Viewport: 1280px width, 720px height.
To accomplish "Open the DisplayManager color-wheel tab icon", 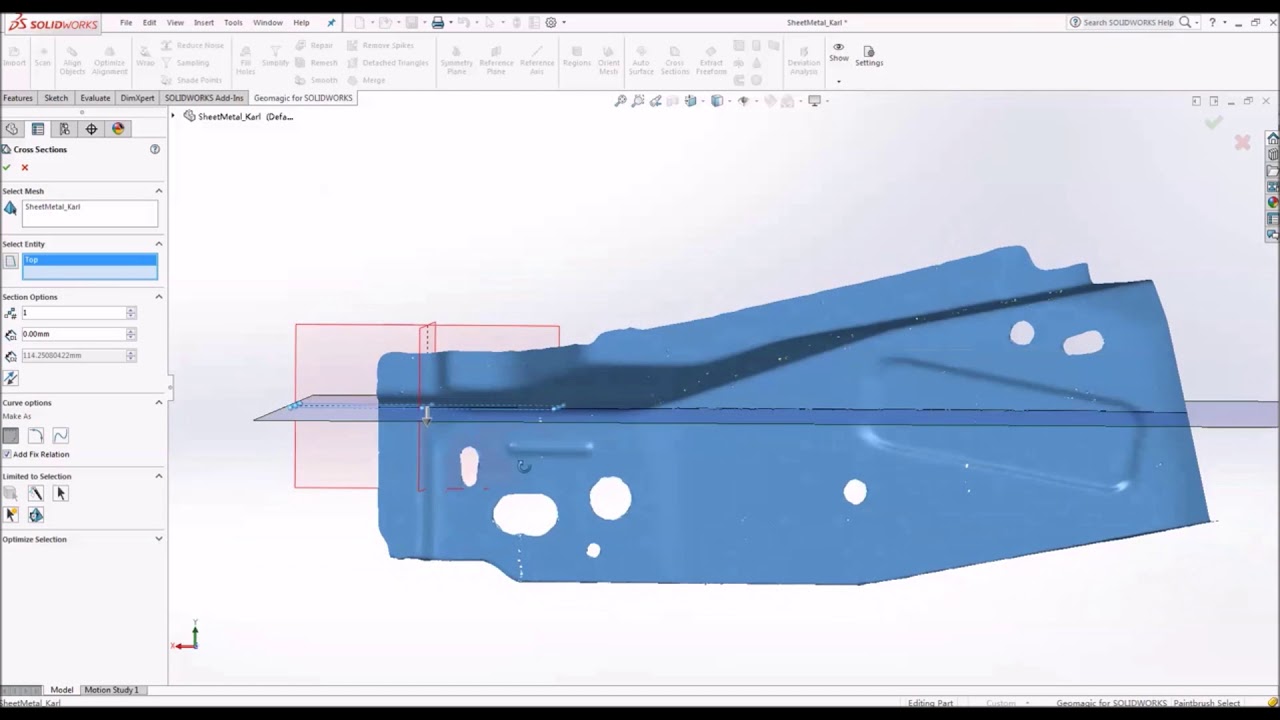I will [x=118, y=129].
